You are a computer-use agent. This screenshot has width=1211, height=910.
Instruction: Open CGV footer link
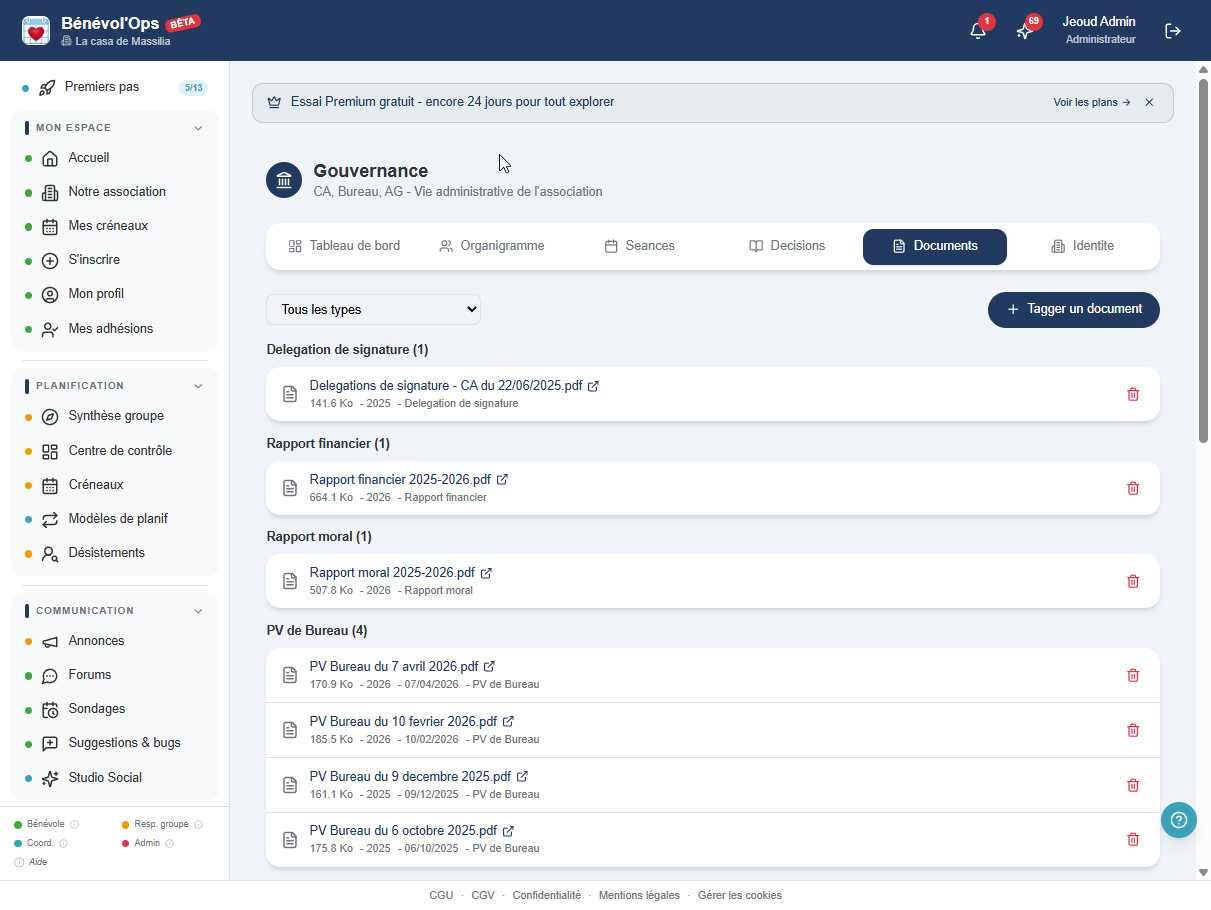(x=483, y=895)
